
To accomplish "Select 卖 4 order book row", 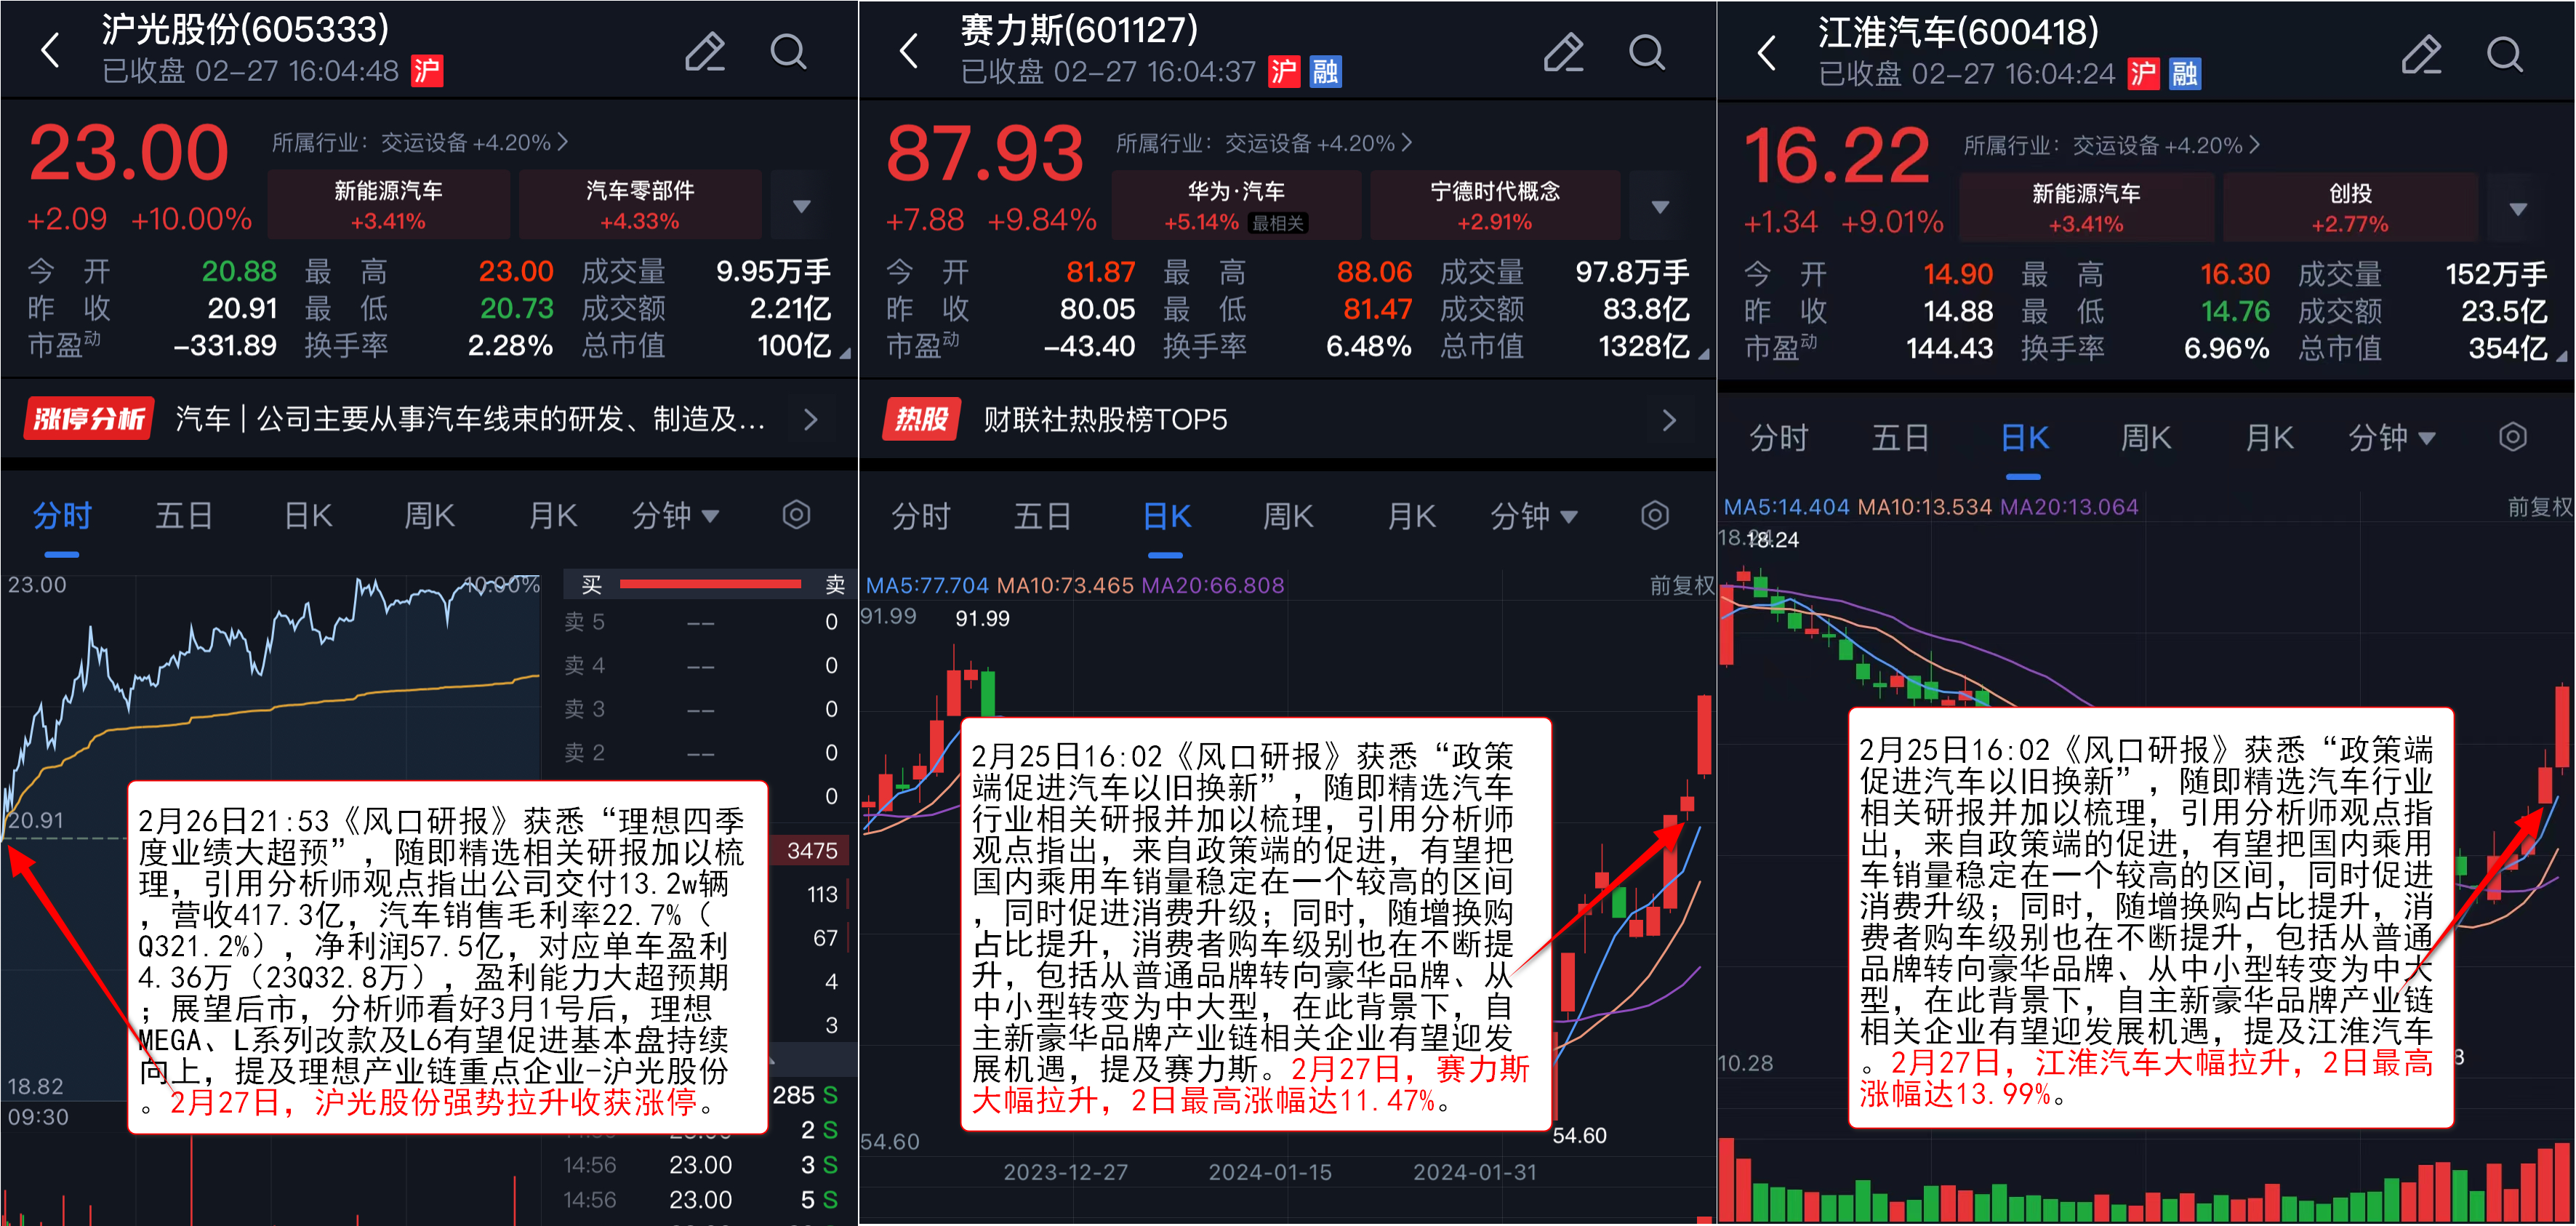I will click(x=703, y=665).
